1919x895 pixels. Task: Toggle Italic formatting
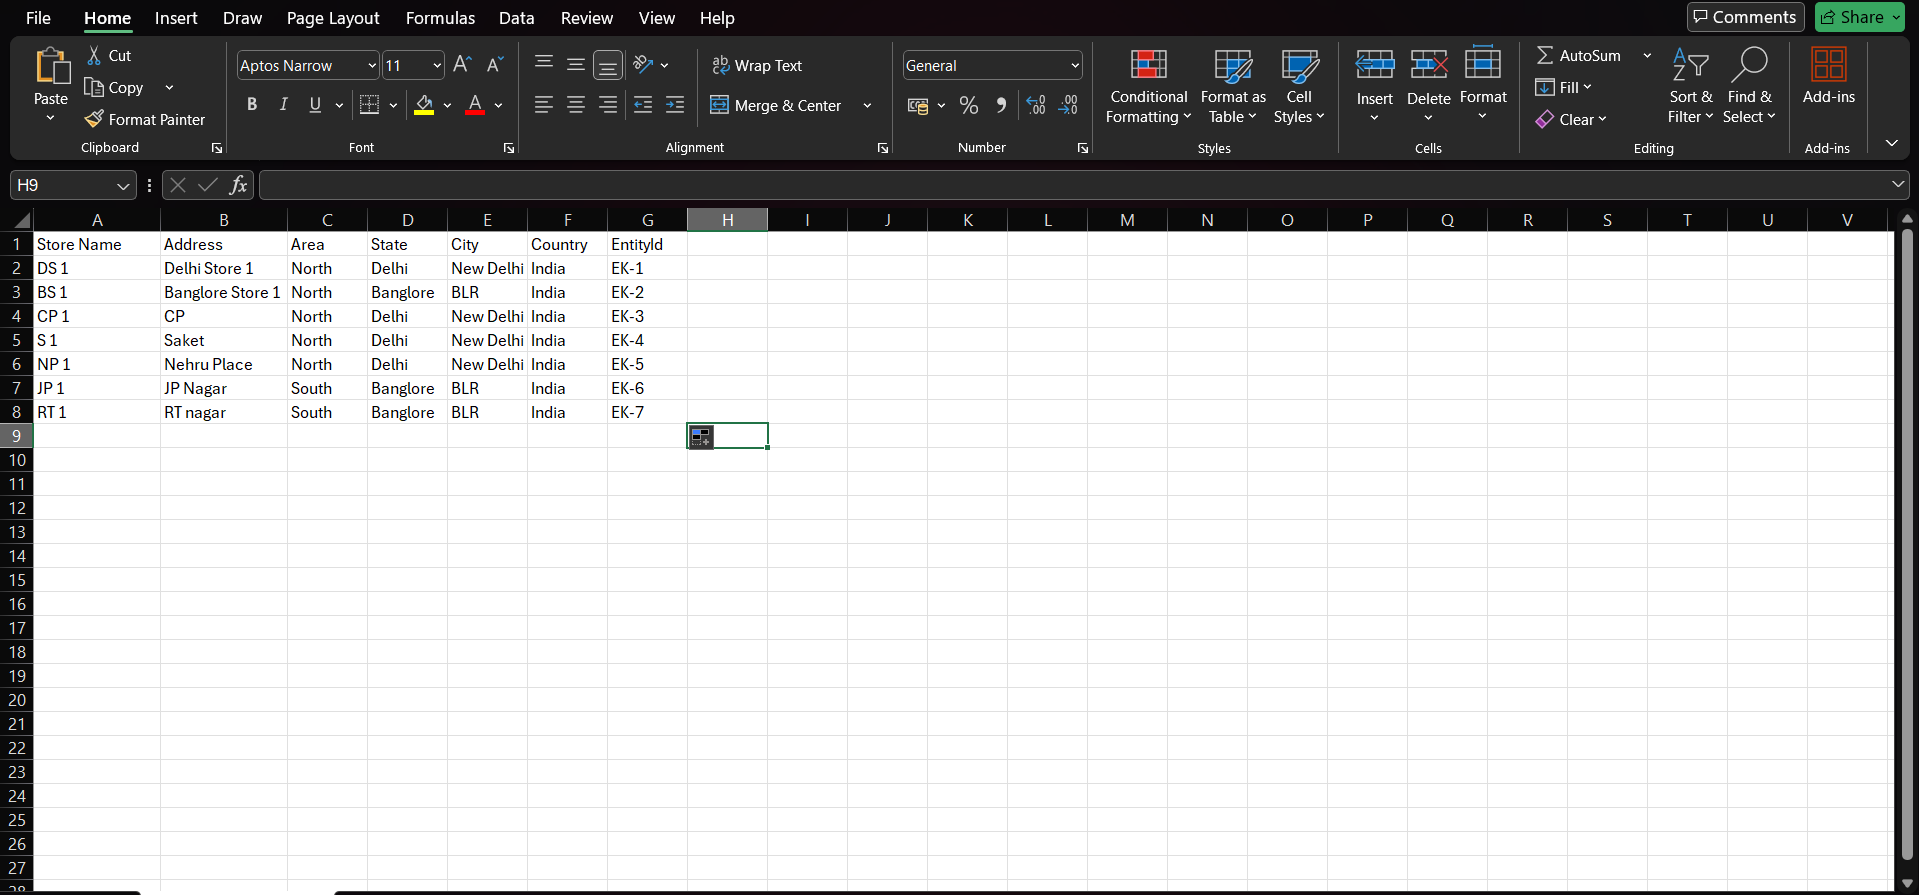(284, 105)
